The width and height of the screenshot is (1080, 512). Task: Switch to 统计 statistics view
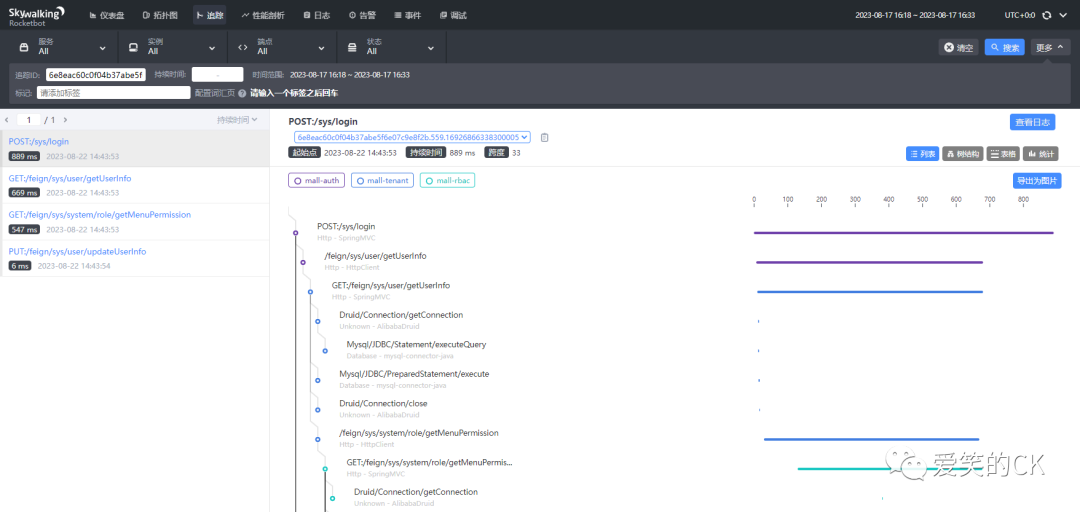click(x=1041, y=154)
